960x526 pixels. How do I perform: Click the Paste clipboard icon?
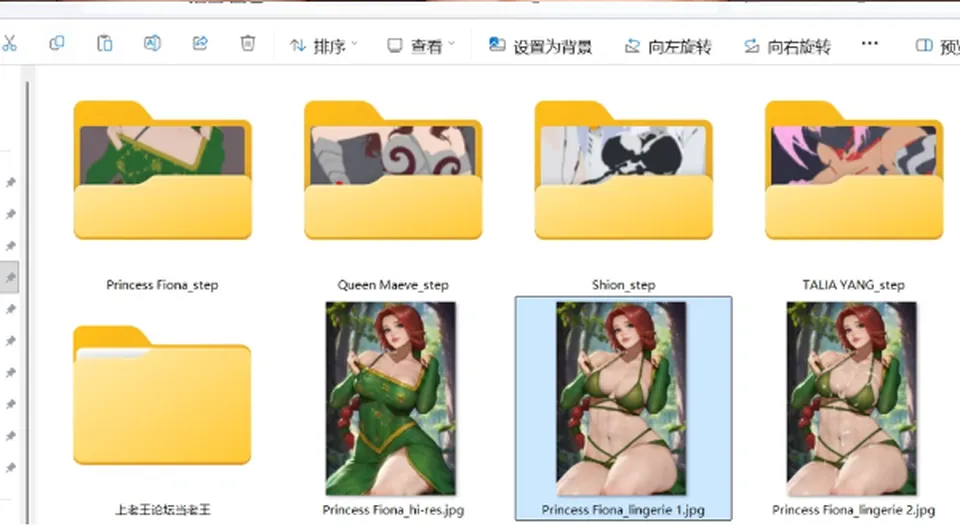tap(105, 43)
